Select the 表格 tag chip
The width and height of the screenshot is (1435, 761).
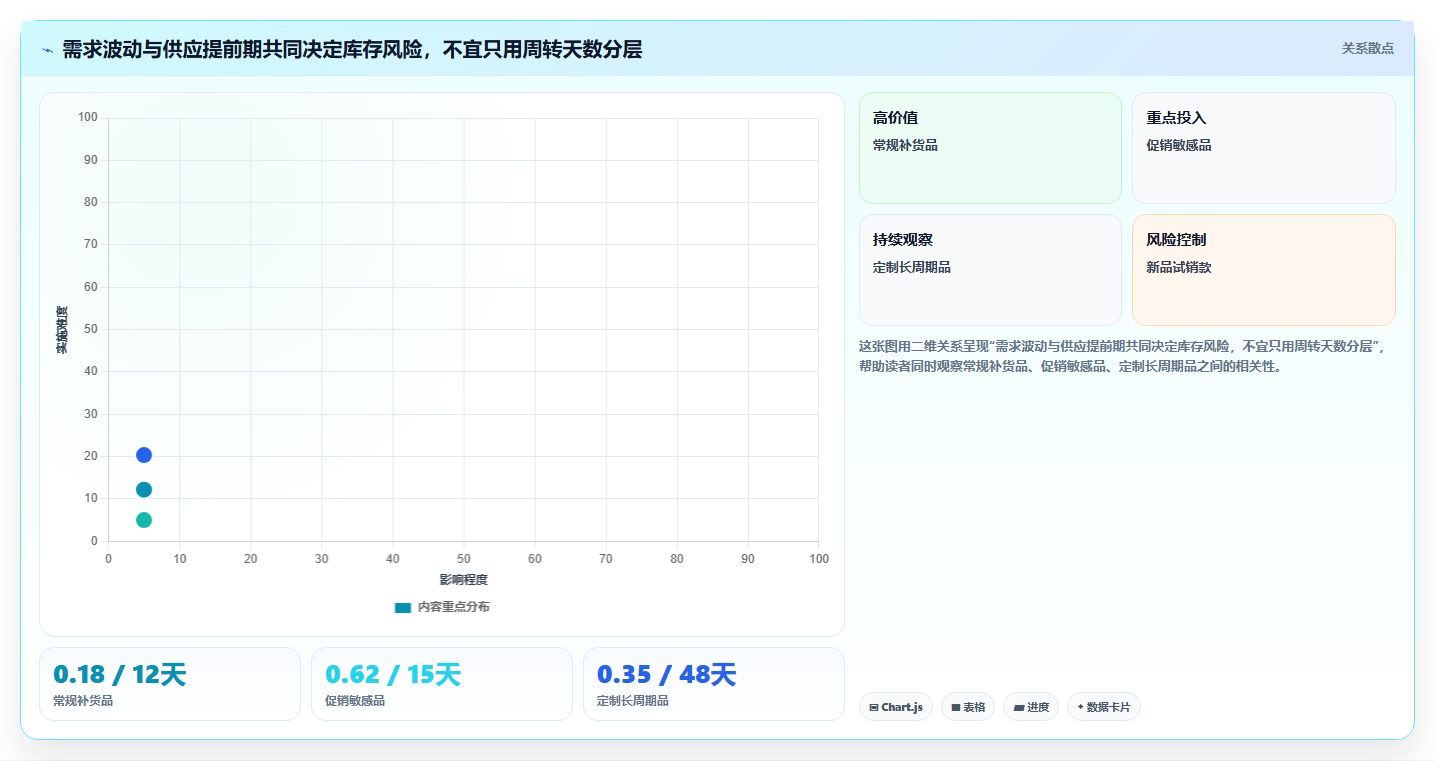pos(968,707)
